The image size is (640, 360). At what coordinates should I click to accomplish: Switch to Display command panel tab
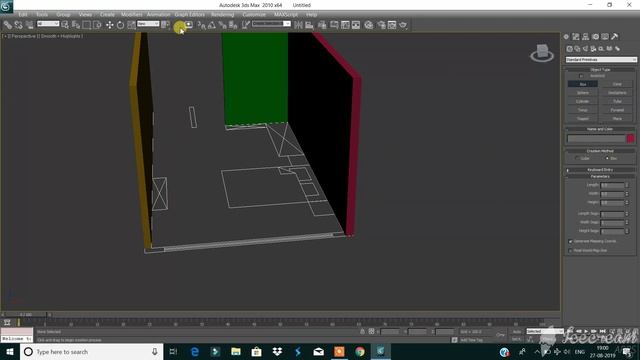coord(605,37)
